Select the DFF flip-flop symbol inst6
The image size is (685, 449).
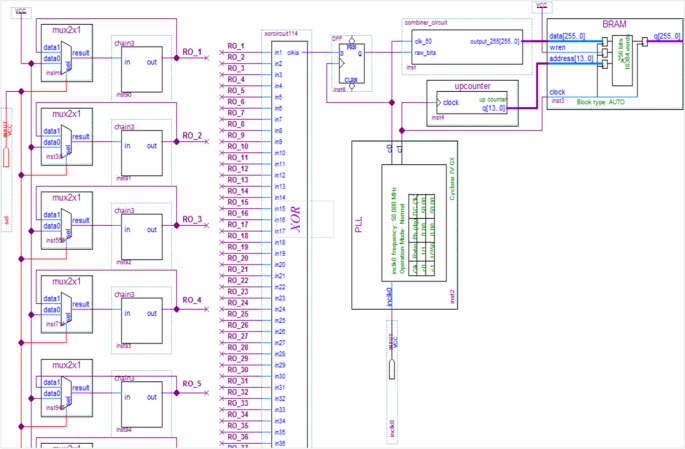(x=352, y=63)
